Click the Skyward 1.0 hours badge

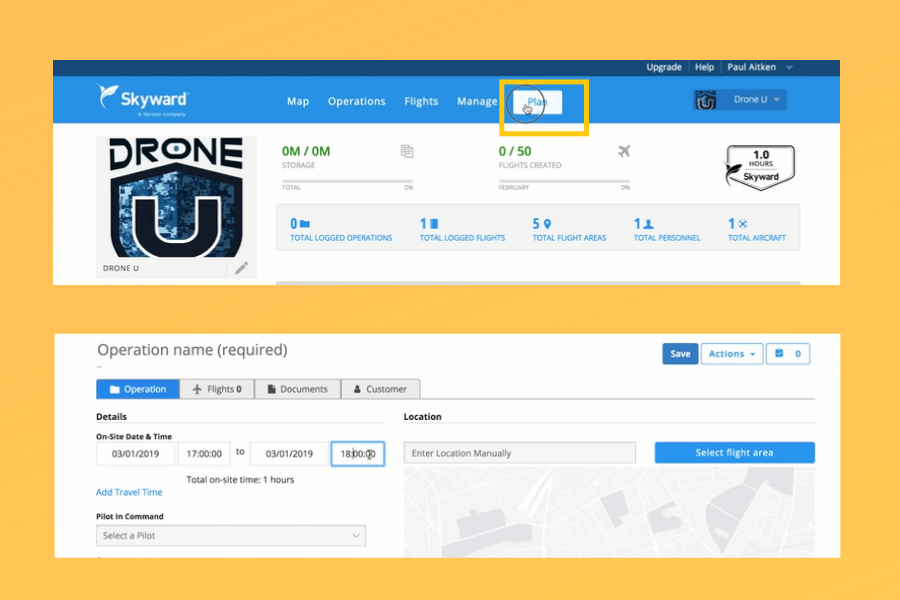point(760,167)
